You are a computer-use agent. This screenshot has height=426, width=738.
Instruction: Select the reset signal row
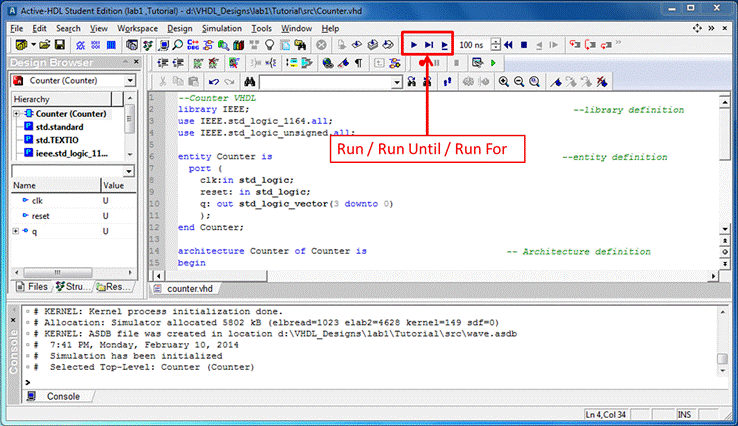pos(73,216)
